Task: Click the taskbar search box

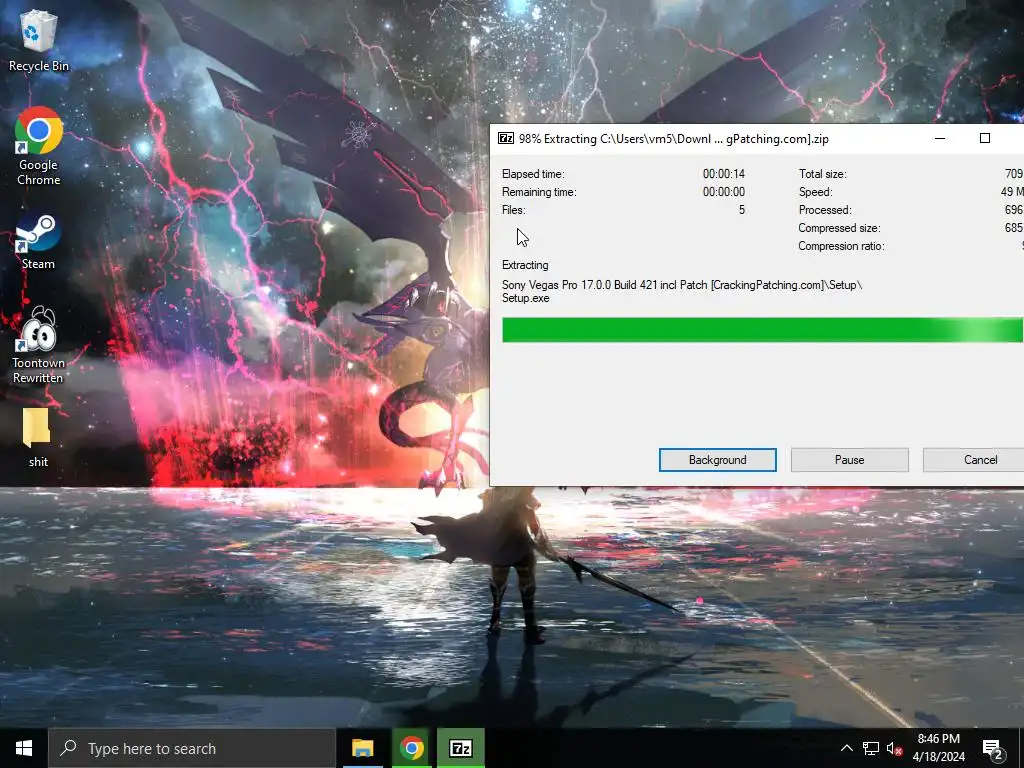Action: click(192, 748)
